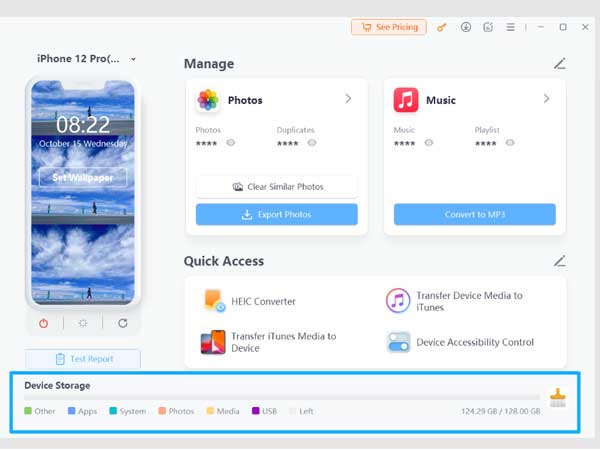
Task: Open the user account icon
Action: click(x=465, y=27)
